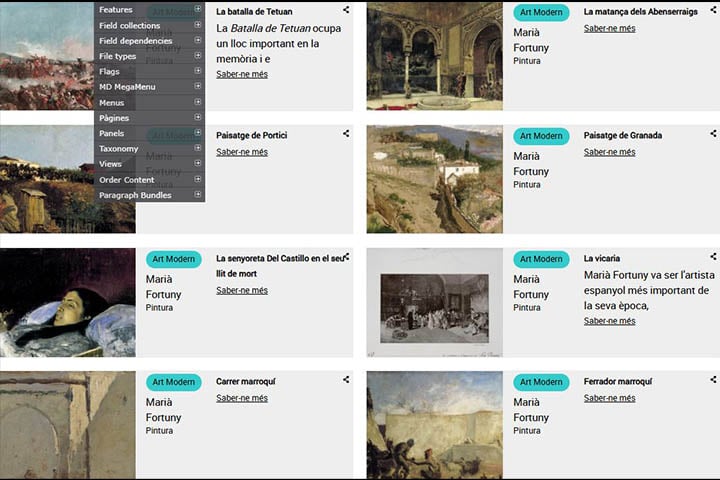Follow Saber-ne més under La vicaria
Screen dimensions: 720x480
609,321
